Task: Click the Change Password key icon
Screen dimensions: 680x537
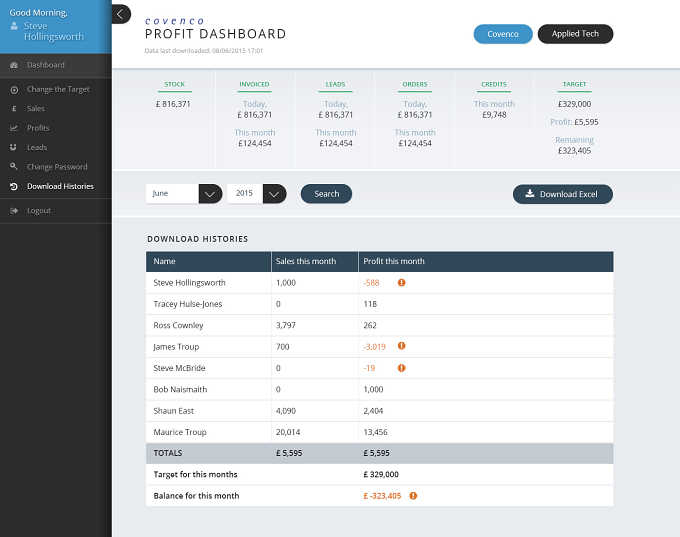Action: pos(14,167)
